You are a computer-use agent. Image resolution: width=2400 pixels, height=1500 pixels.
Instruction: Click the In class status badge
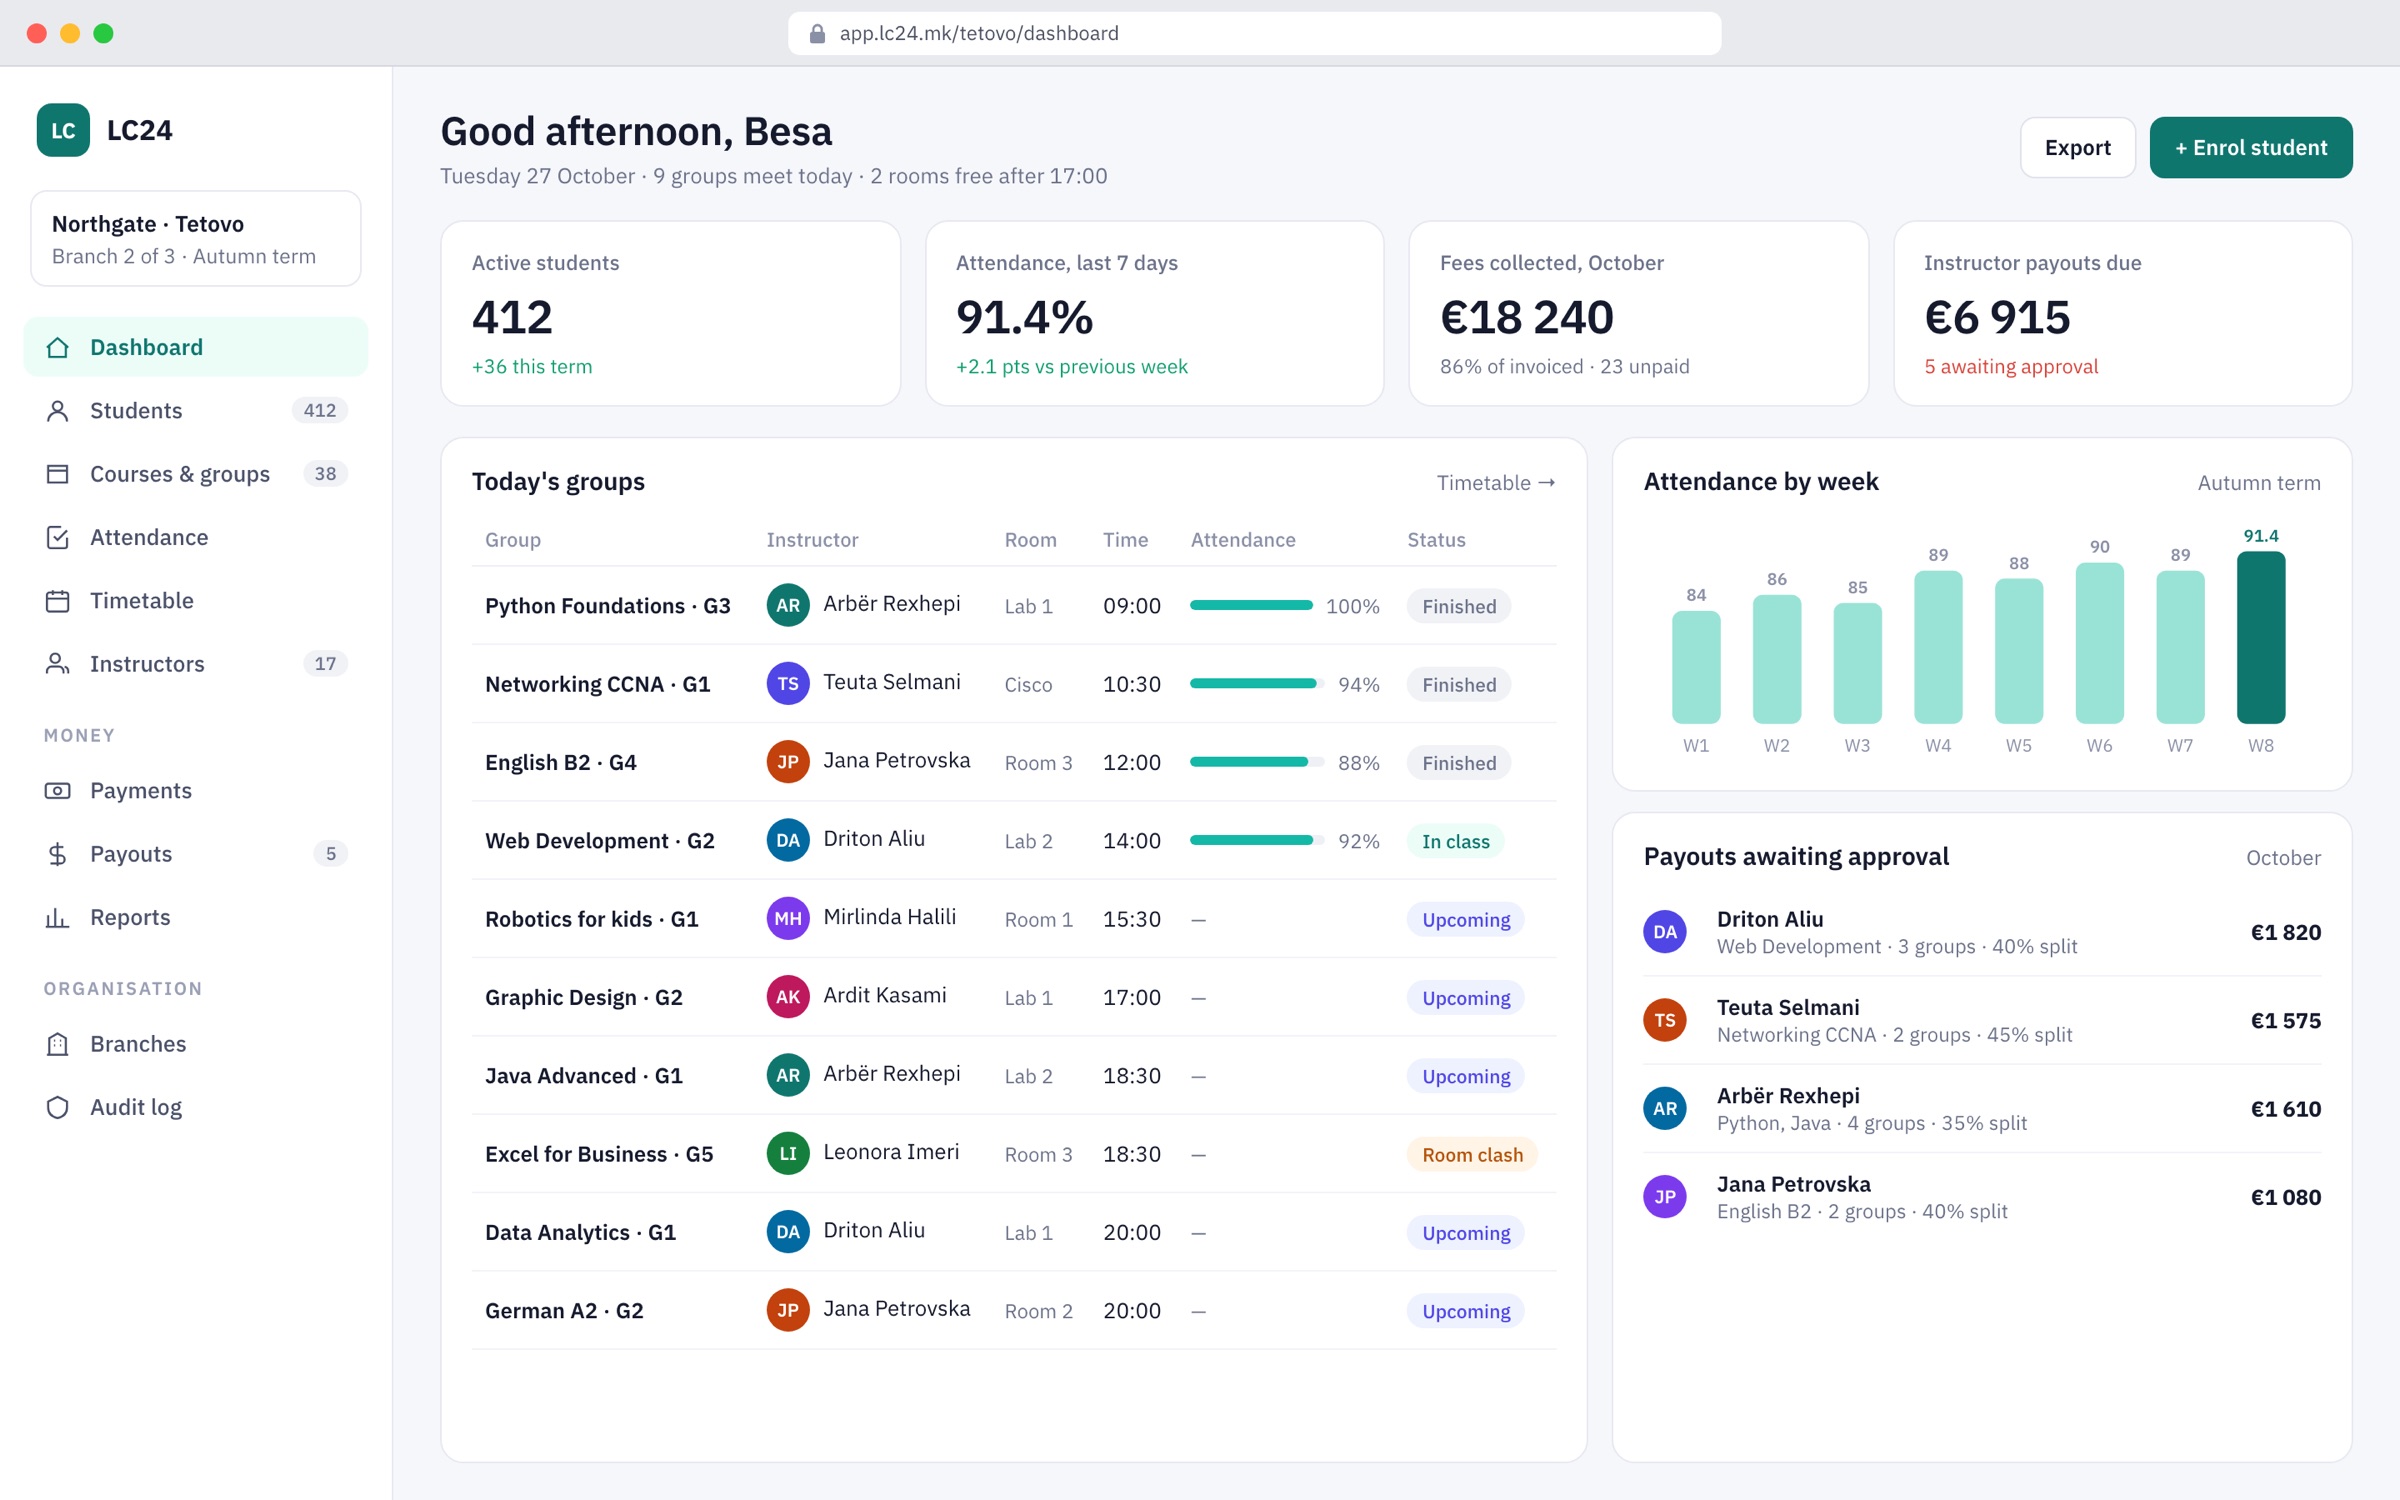(x=1455, y=841)
